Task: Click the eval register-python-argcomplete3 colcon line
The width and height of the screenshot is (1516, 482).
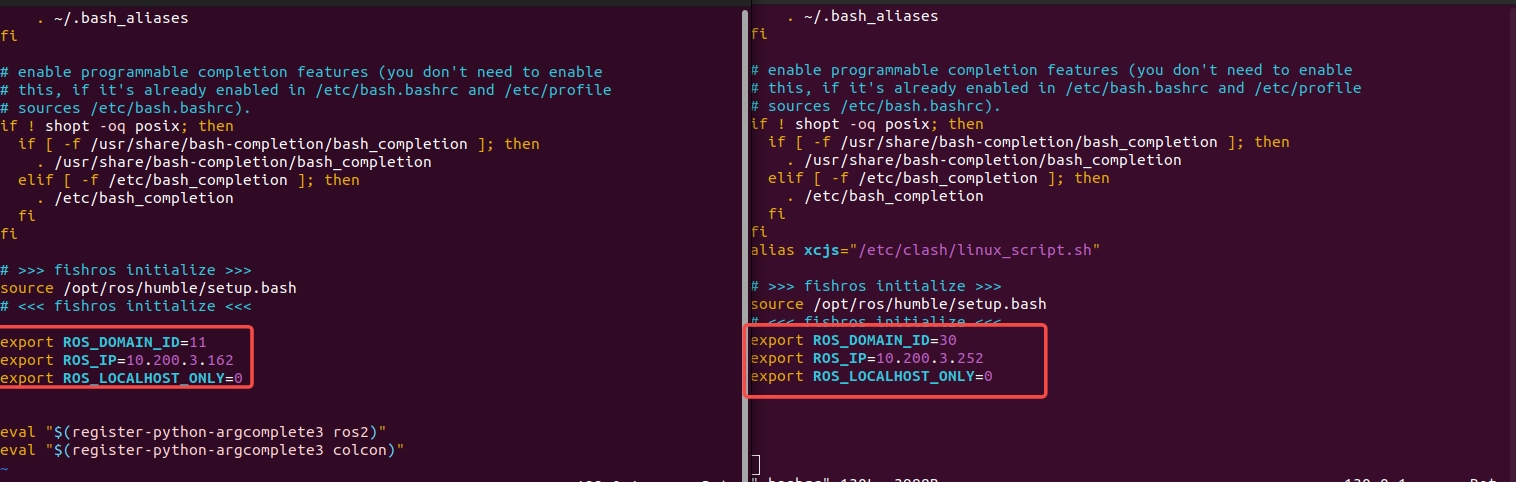Action: pos(201,450)
